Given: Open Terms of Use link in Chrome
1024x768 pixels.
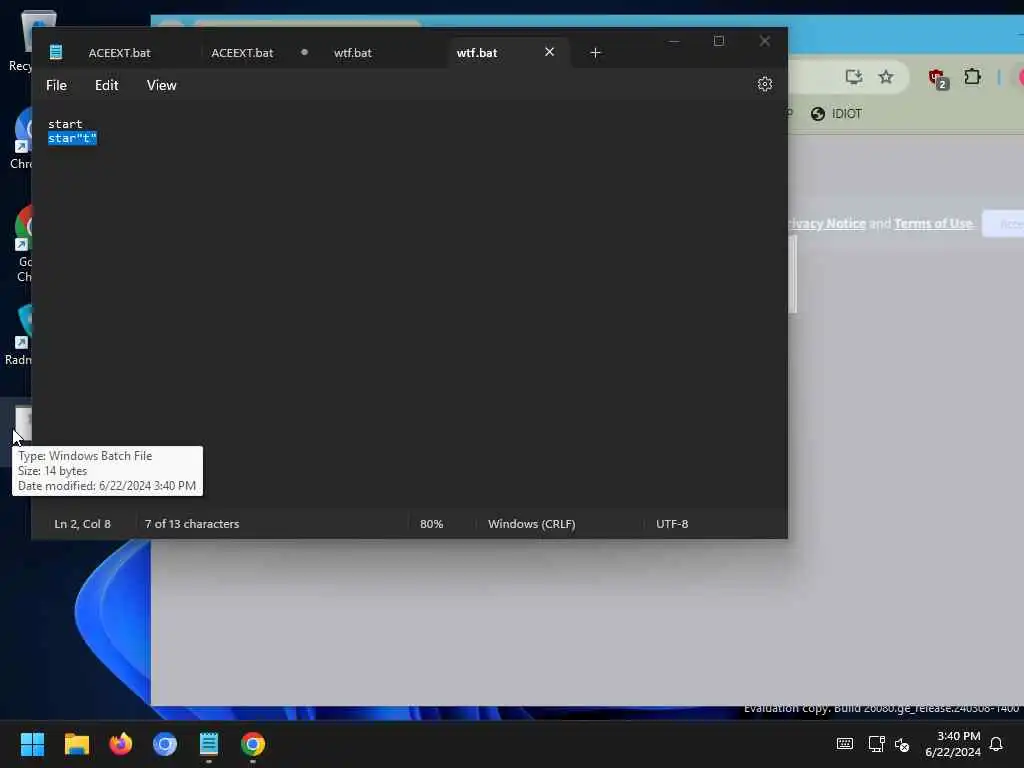Looking at the screenshot, I should tap(933, 223).
